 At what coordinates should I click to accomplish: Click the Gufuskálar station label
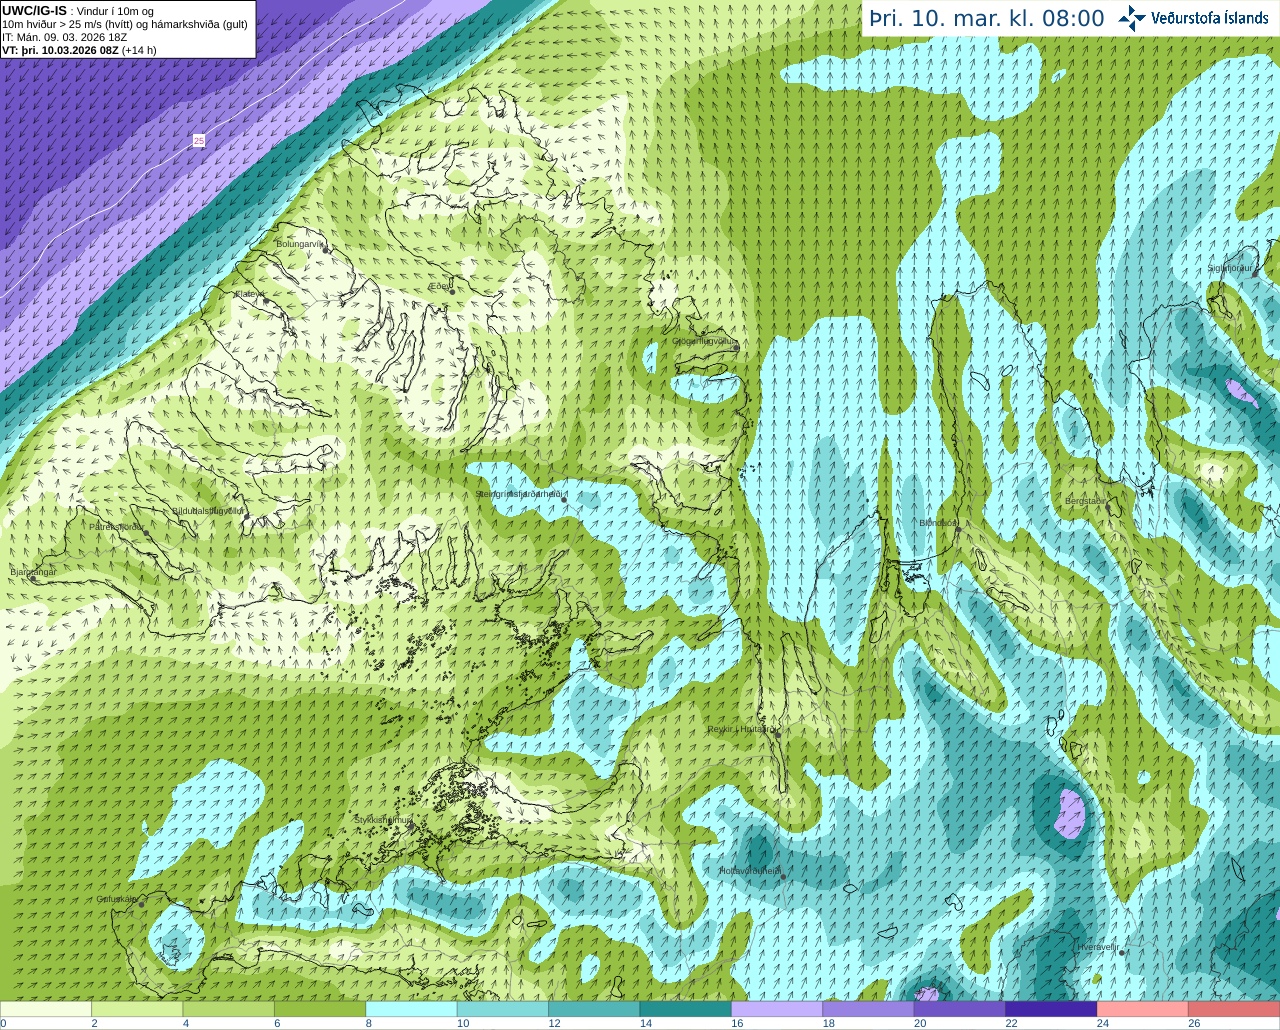[116, 899]
